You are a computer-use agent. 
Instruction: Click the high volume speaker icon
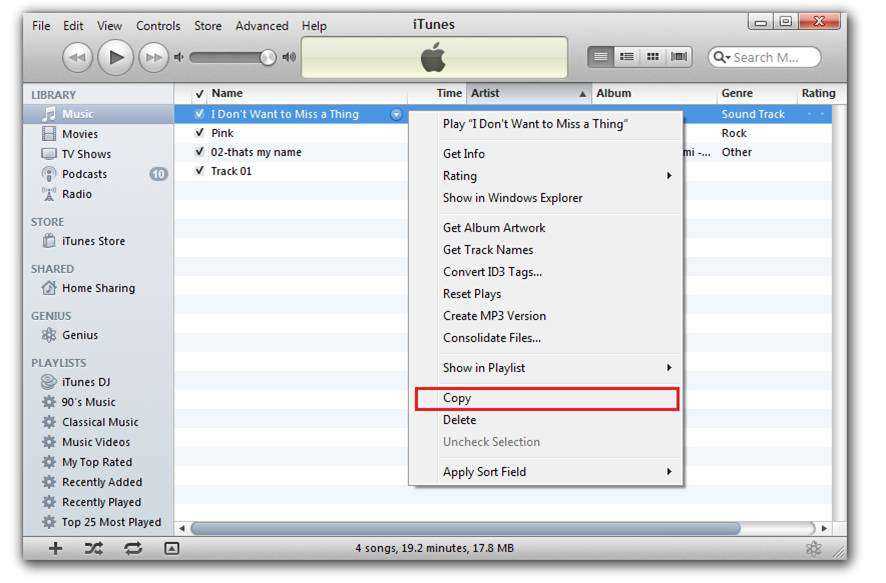click(x=289, y=57)
